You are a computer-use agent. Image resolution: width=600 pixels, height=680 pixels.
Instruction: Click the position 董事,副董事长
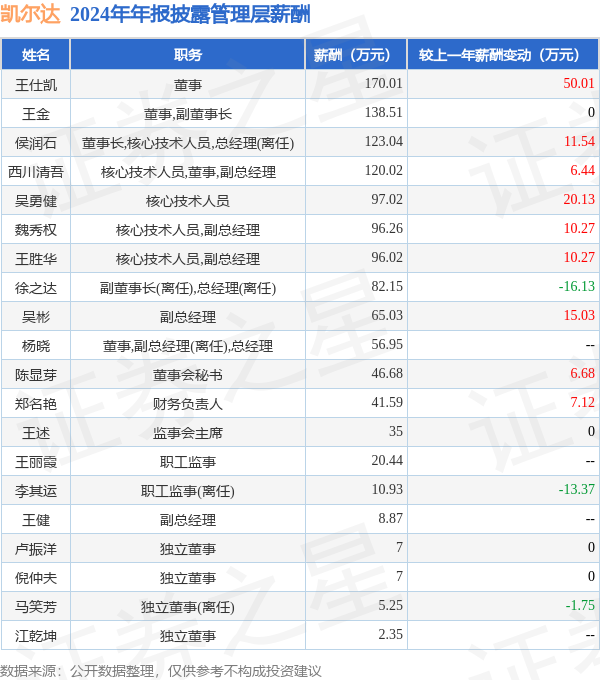188,114
